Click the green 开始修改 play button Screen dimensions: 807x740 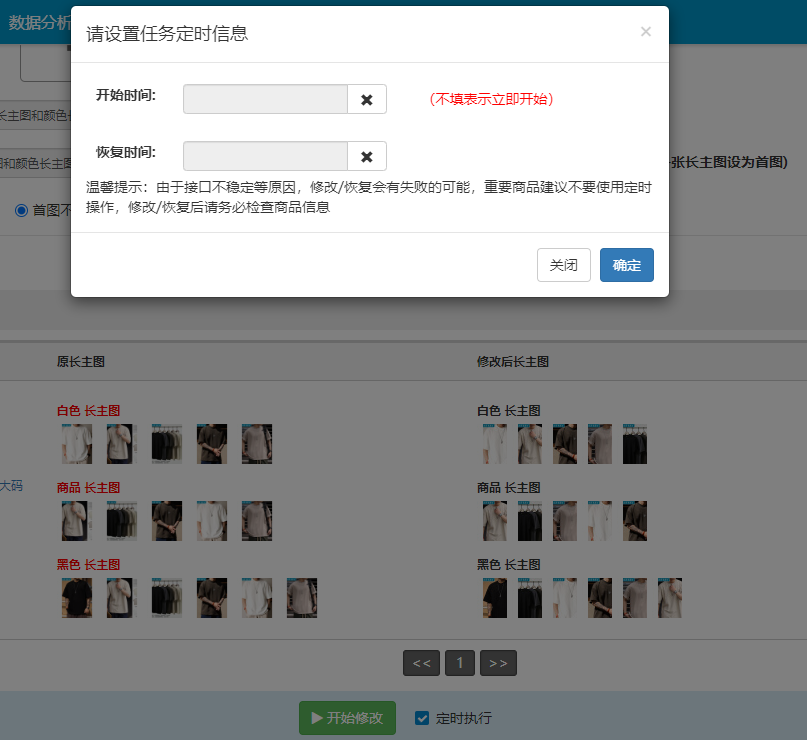(347, 718)
